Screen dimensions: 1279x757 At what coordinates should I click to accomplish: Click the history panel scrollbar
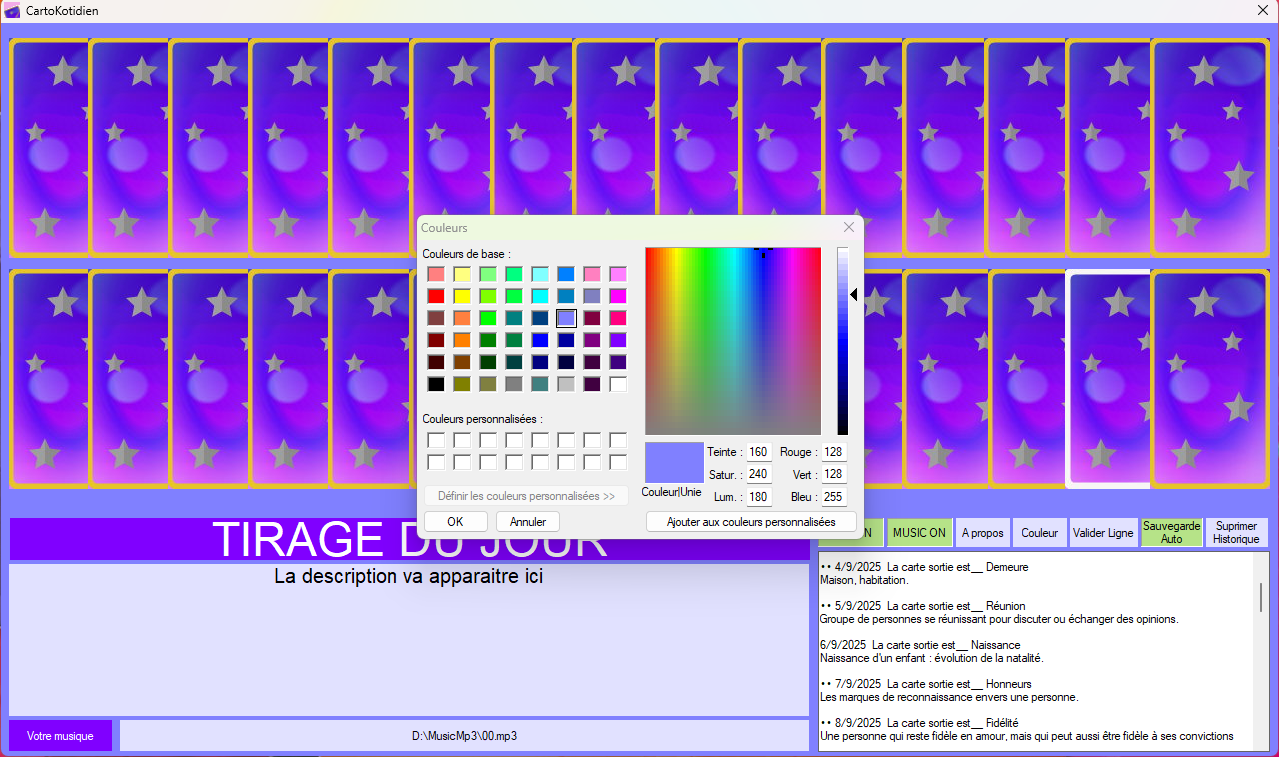pos(1260,597)
